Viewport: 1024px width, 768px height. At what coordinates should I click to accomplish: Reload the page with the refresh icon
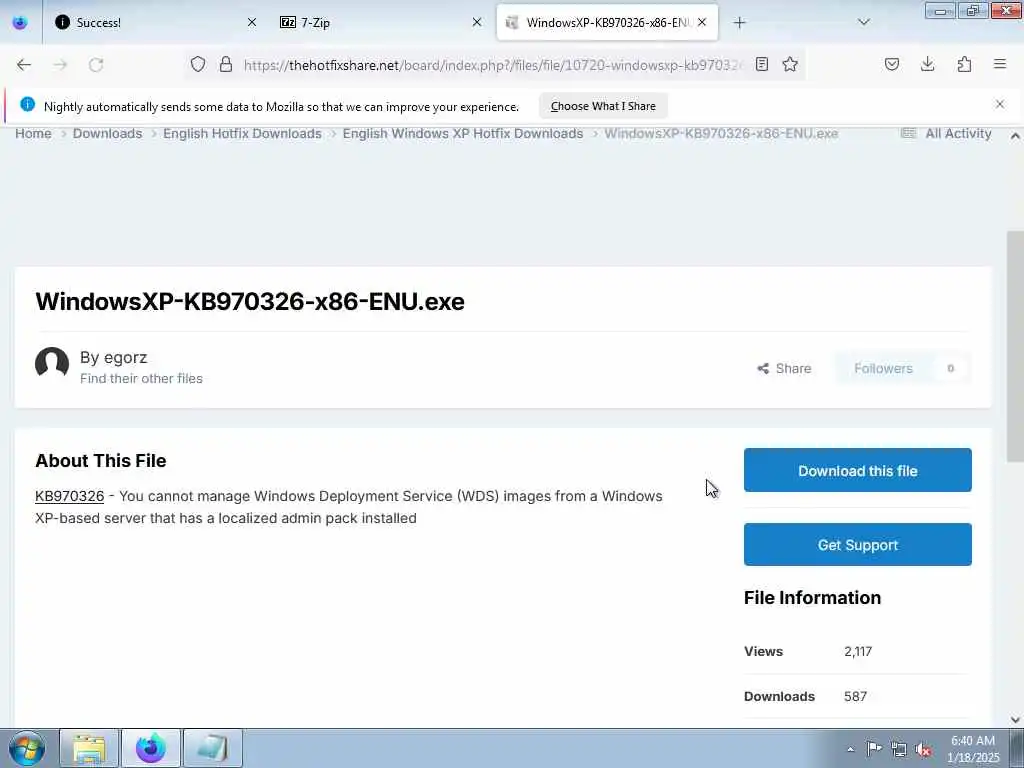pos(96,64)
